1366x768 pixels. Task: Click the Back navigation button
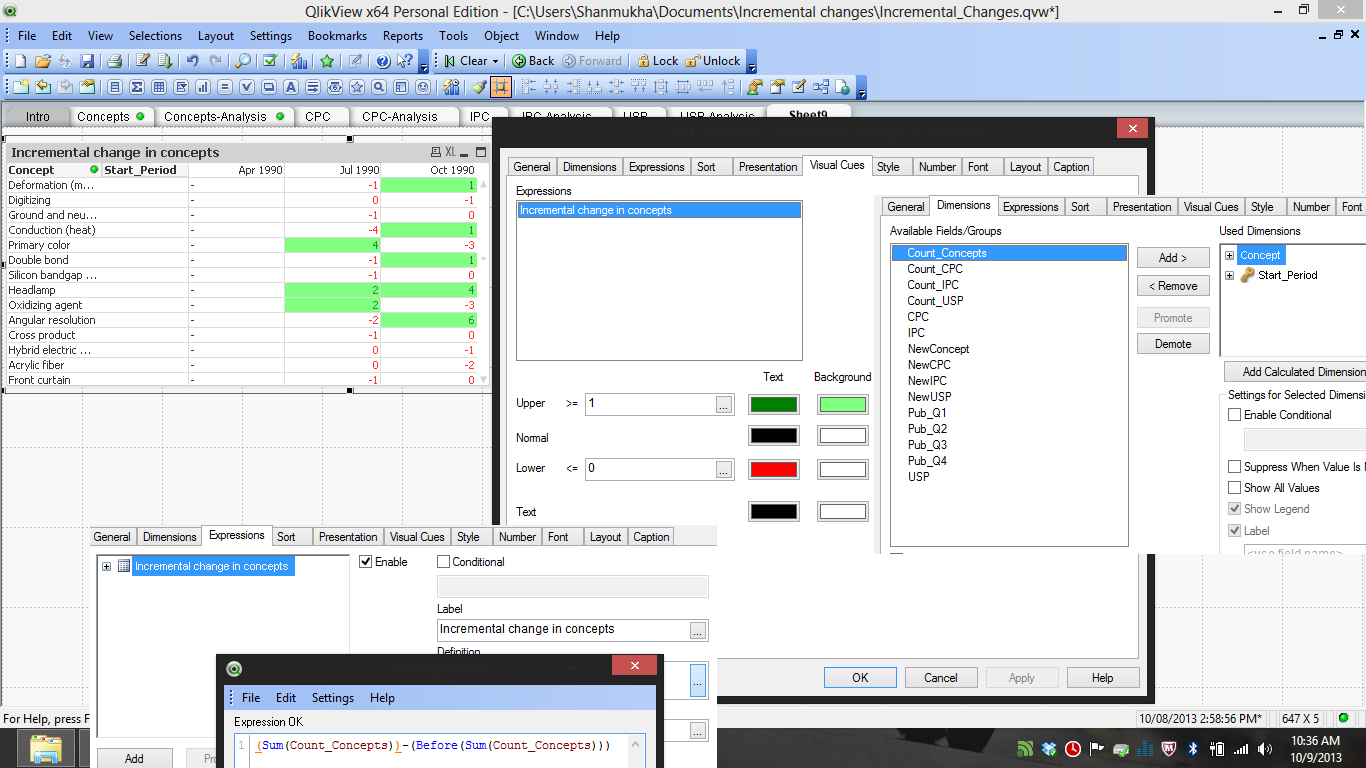(533, 61)
